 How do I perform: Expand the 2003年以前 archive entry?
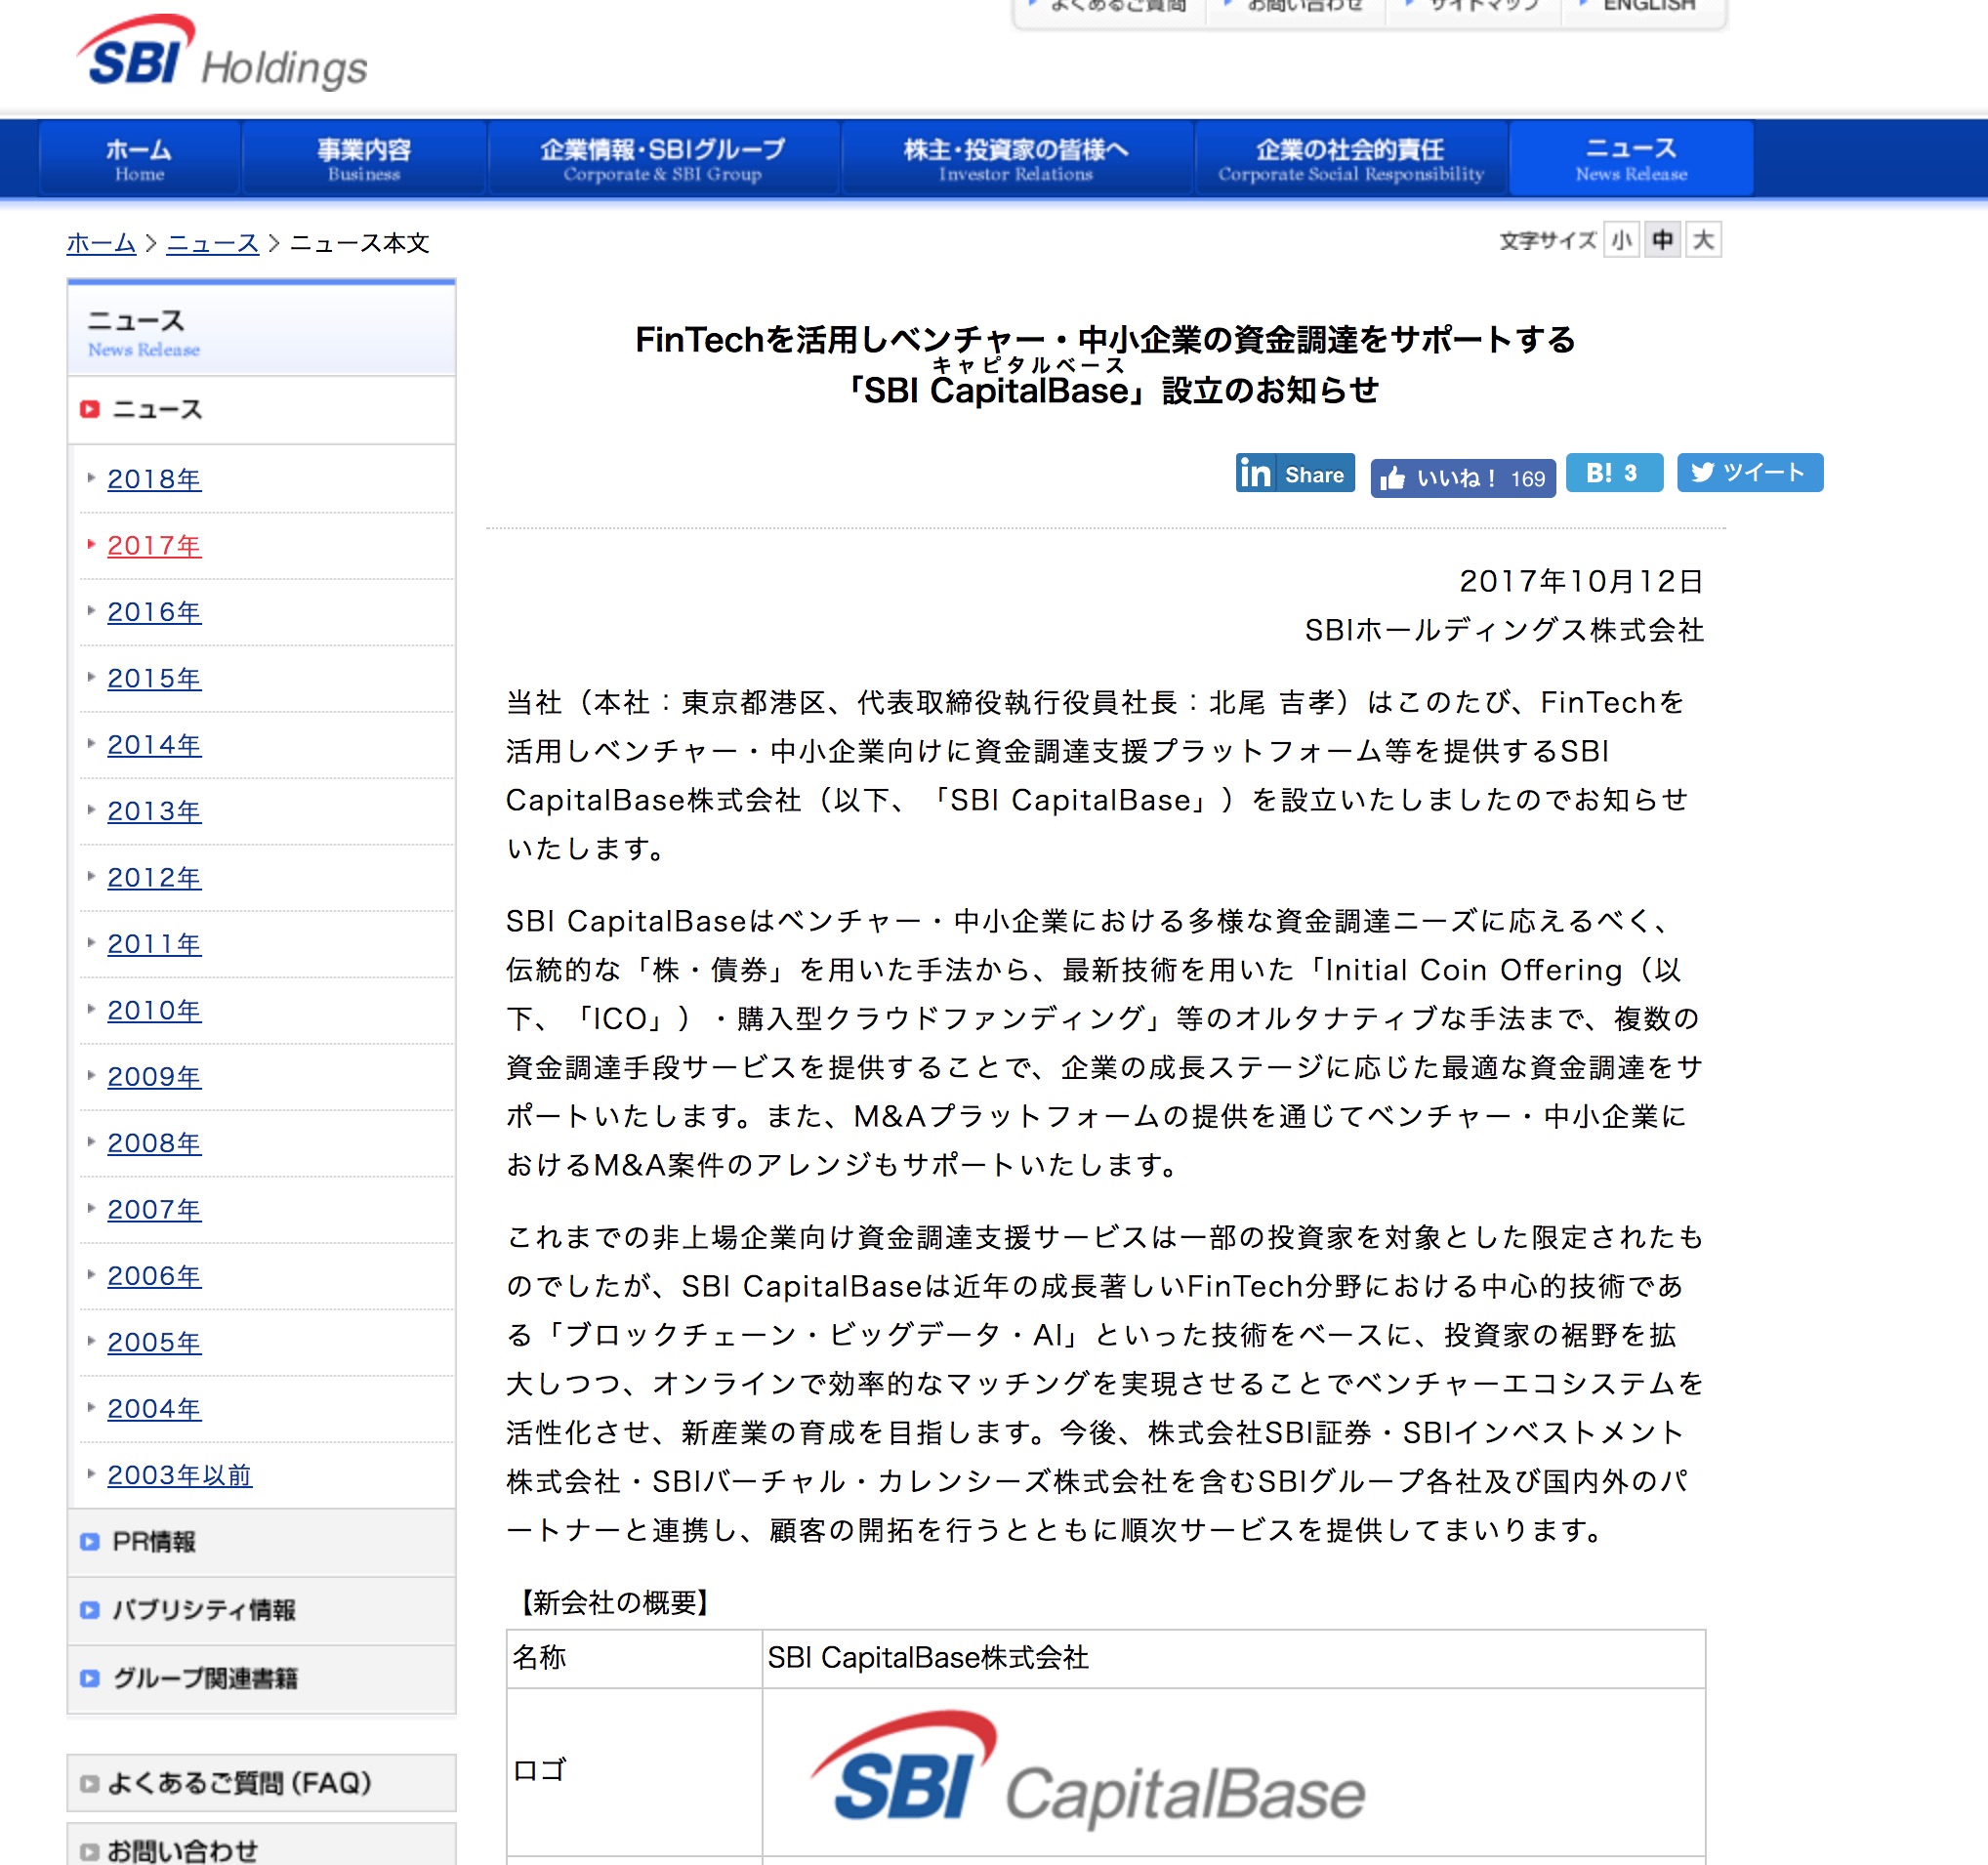click(179, 1475)
